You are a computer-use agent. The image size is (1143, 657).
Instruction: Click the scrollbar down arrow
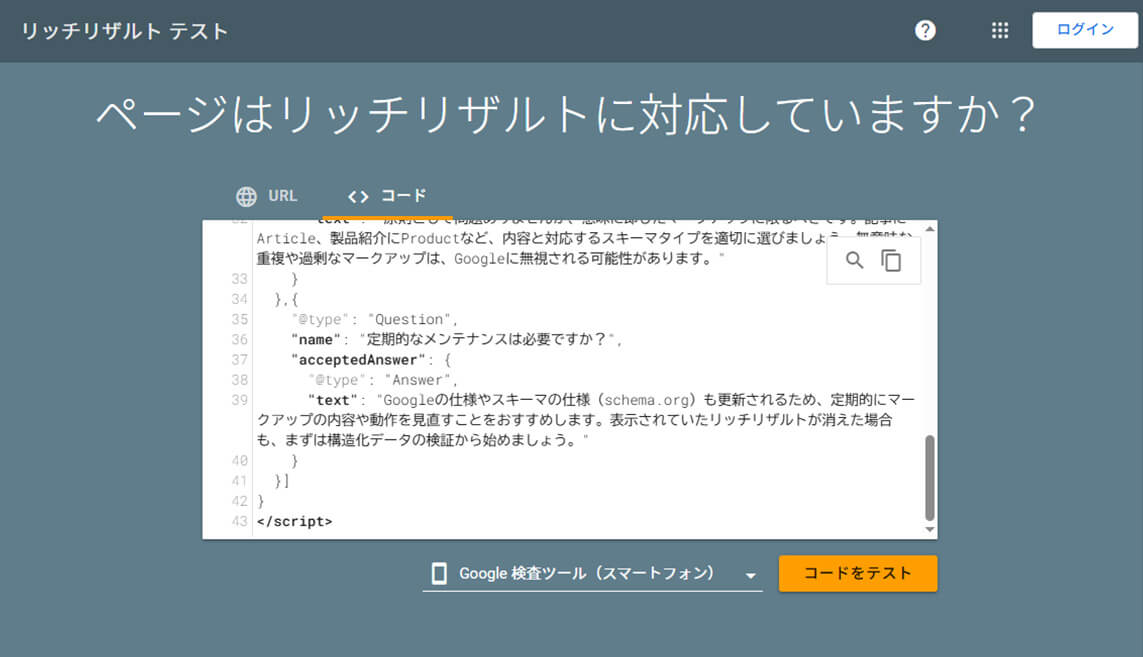click(929, 529)
